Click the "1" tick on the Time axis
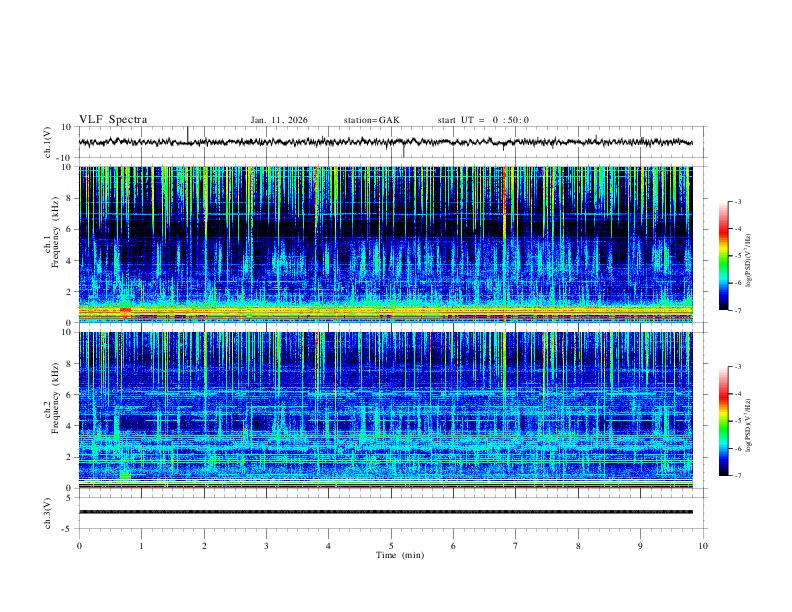 [x=141, y=546]
